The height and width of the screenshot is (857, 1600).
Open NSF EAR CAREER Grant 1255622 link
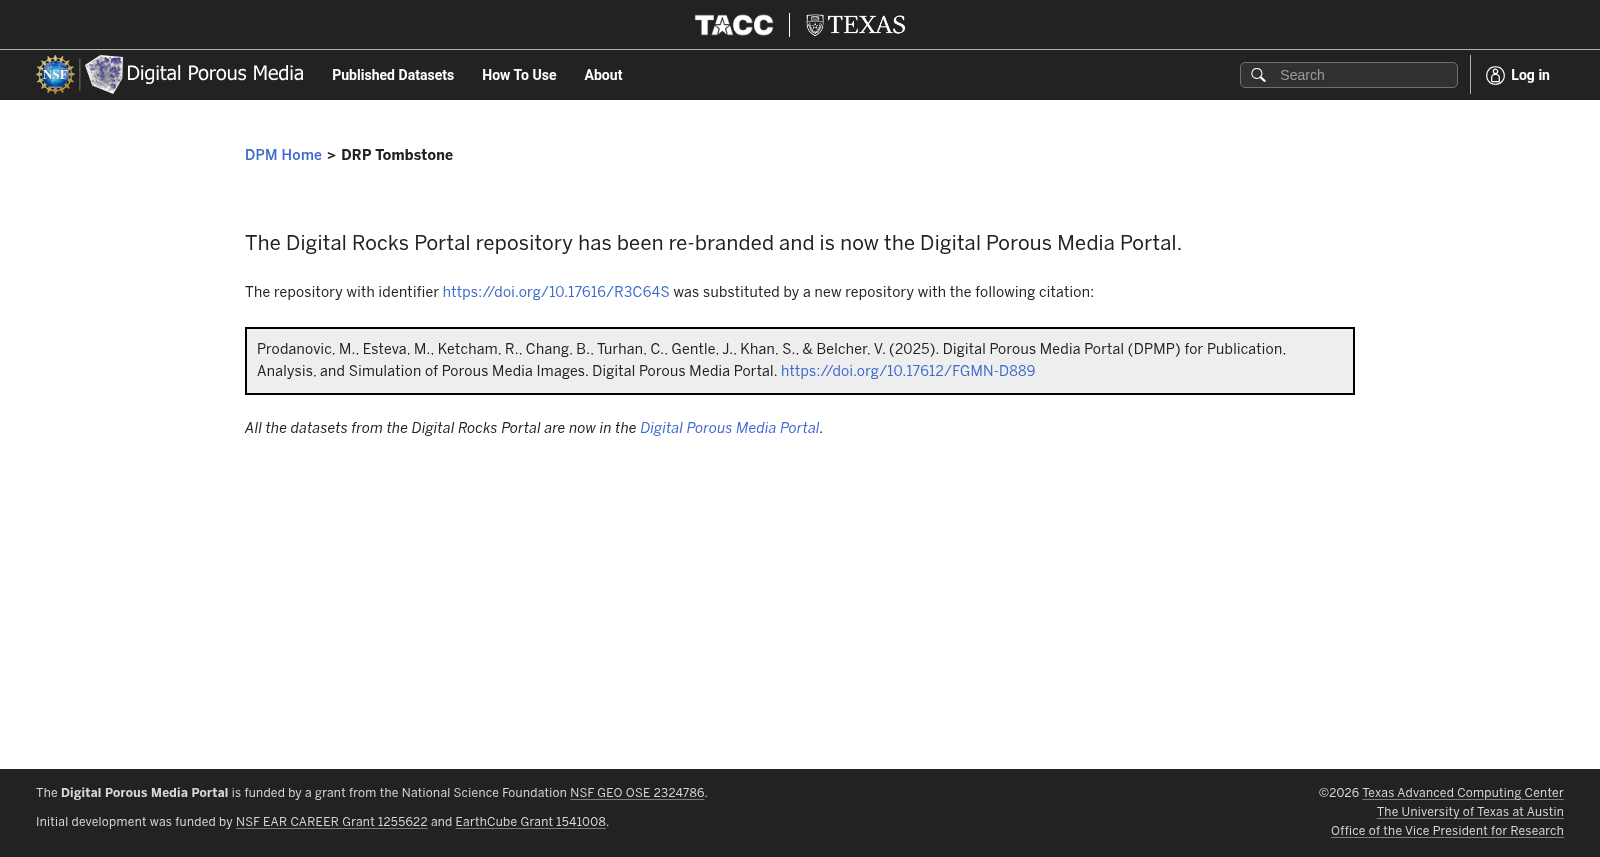click(331, 822)
